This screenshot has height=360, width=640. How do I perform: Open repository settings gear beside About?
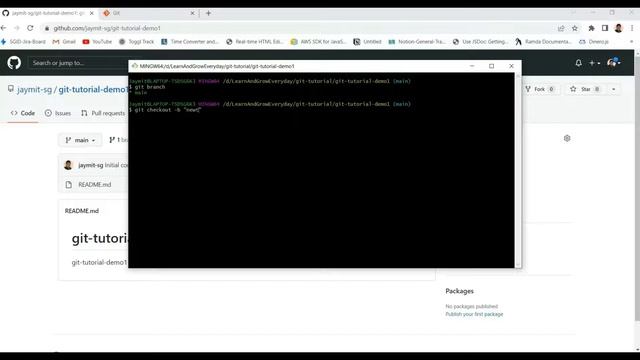[x=567, y=138]
